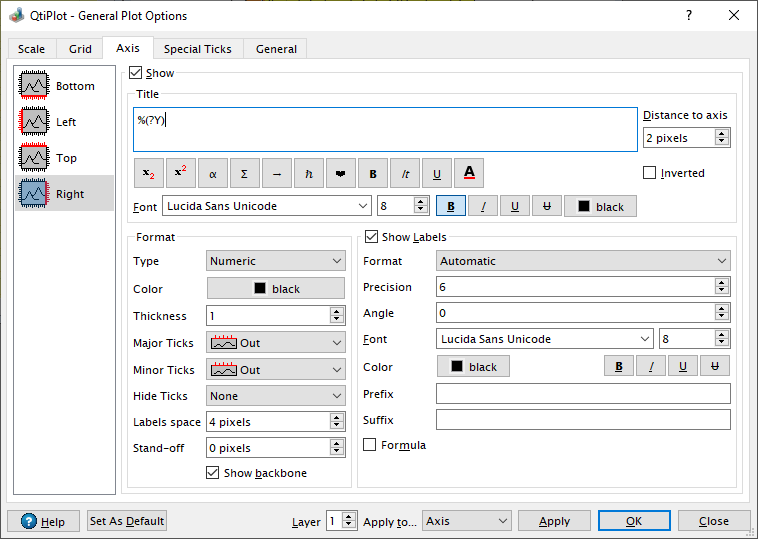
Task: Switch to the Special Ticks tab
Action: point(197,49)
